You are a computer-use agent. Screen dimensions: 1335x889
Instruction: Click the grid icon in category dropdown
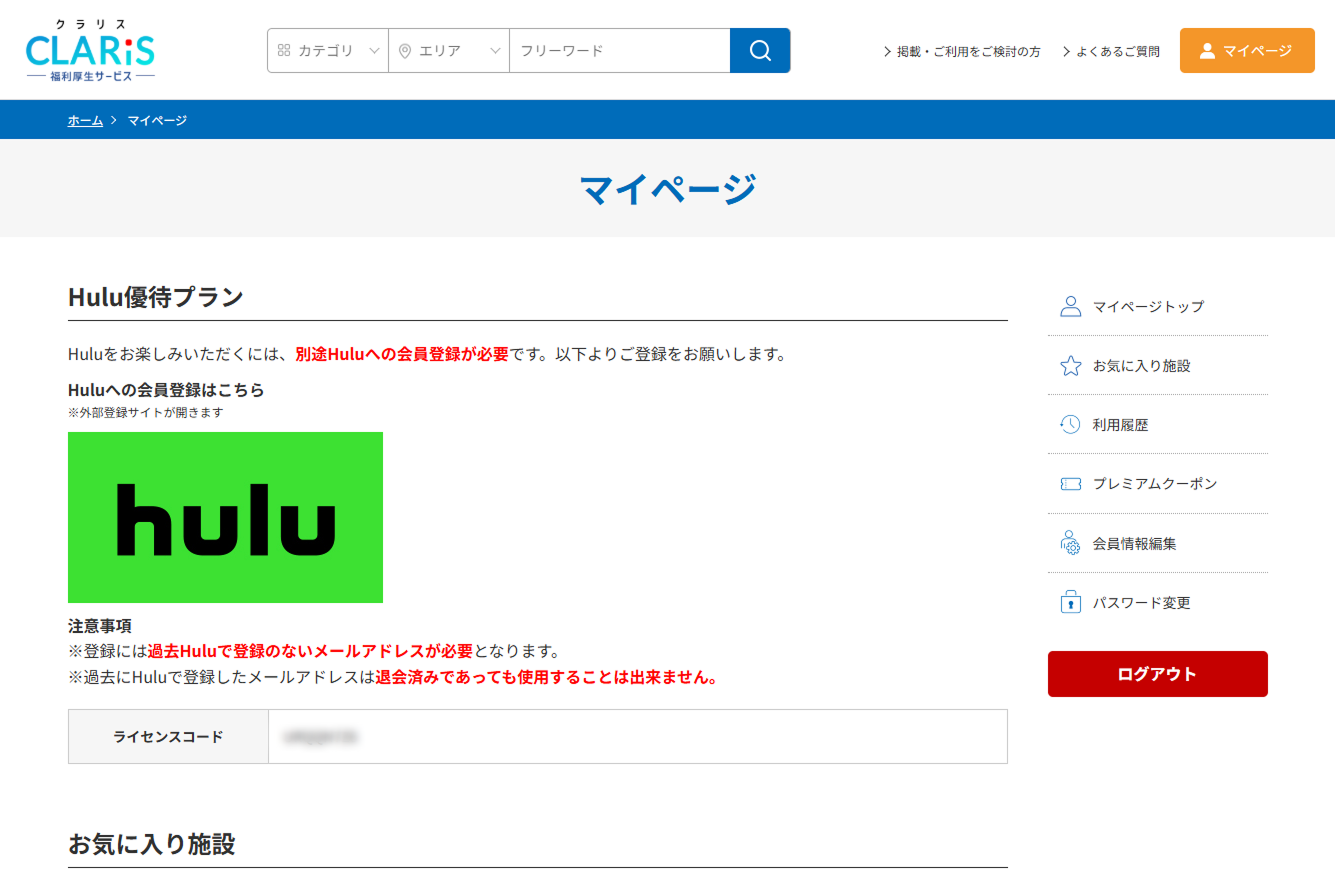tap(284, 50)
